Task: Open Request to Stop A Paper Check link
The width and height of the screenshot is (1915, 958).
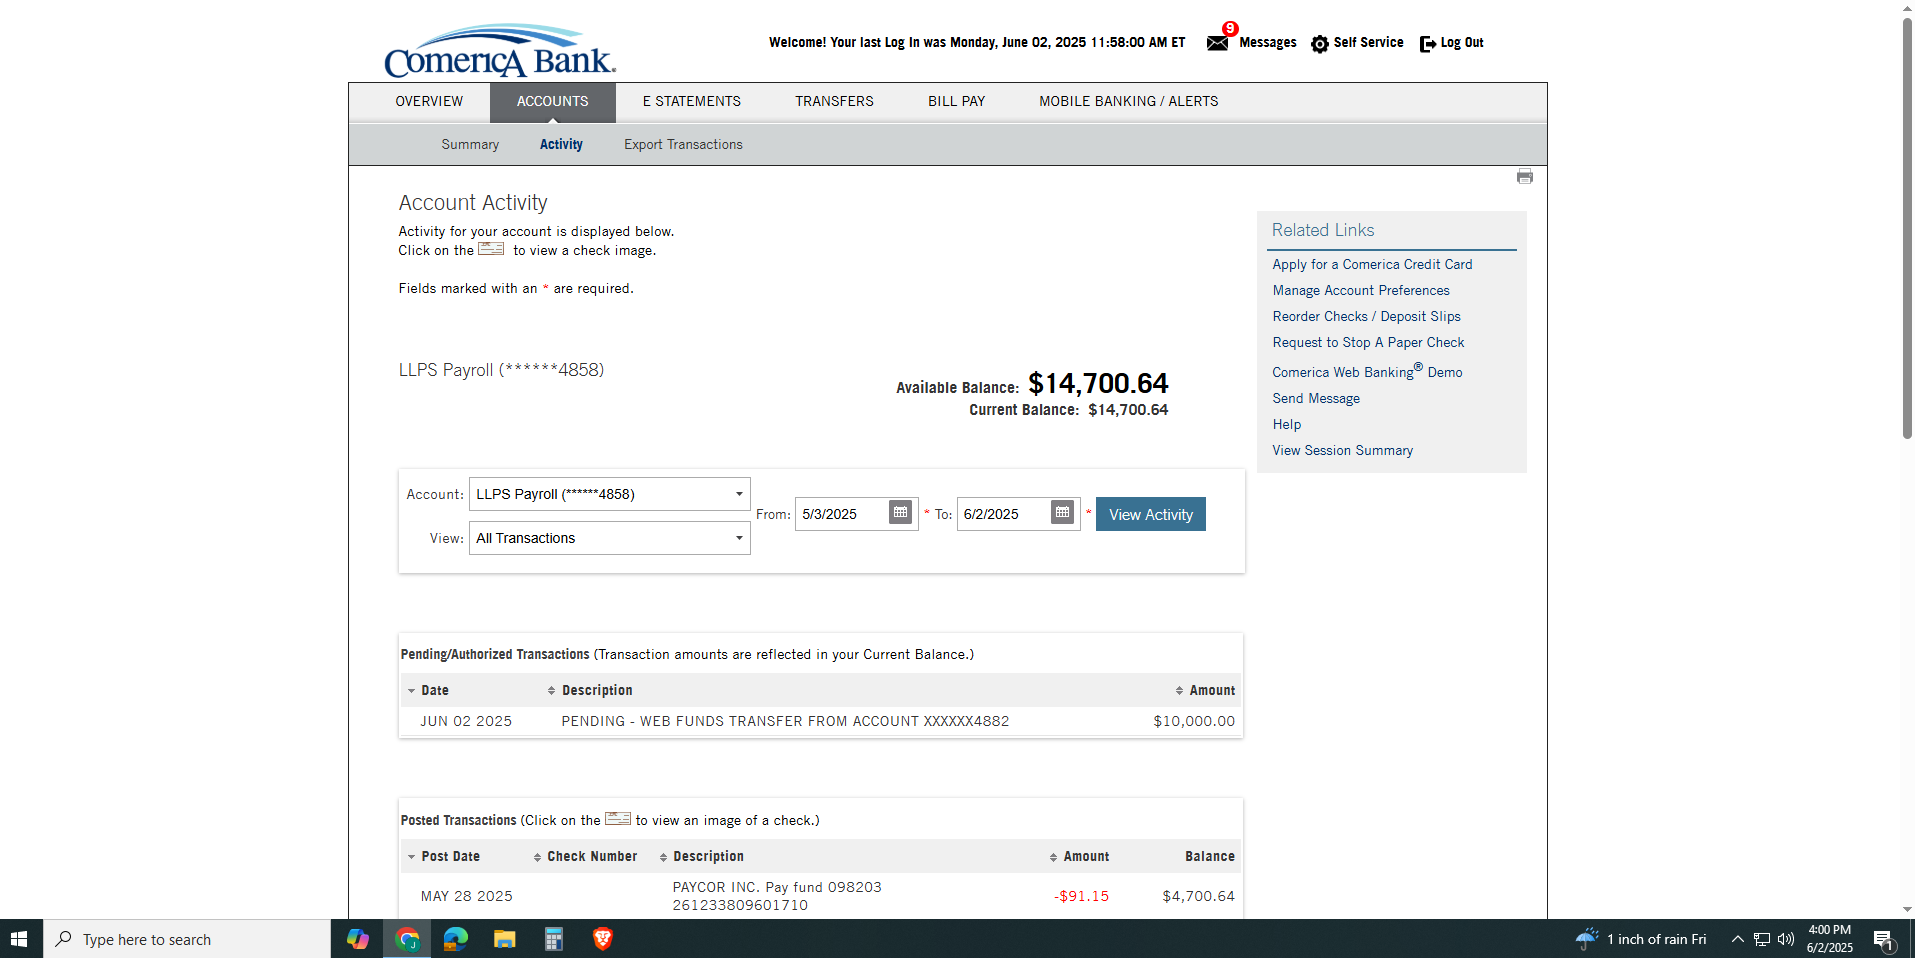Action: click(1367, 343)
